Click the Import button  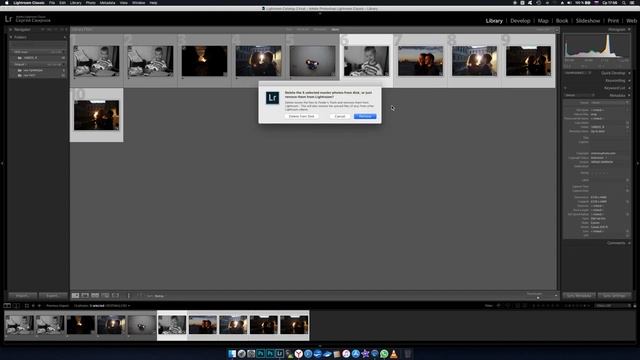(22, 296)
